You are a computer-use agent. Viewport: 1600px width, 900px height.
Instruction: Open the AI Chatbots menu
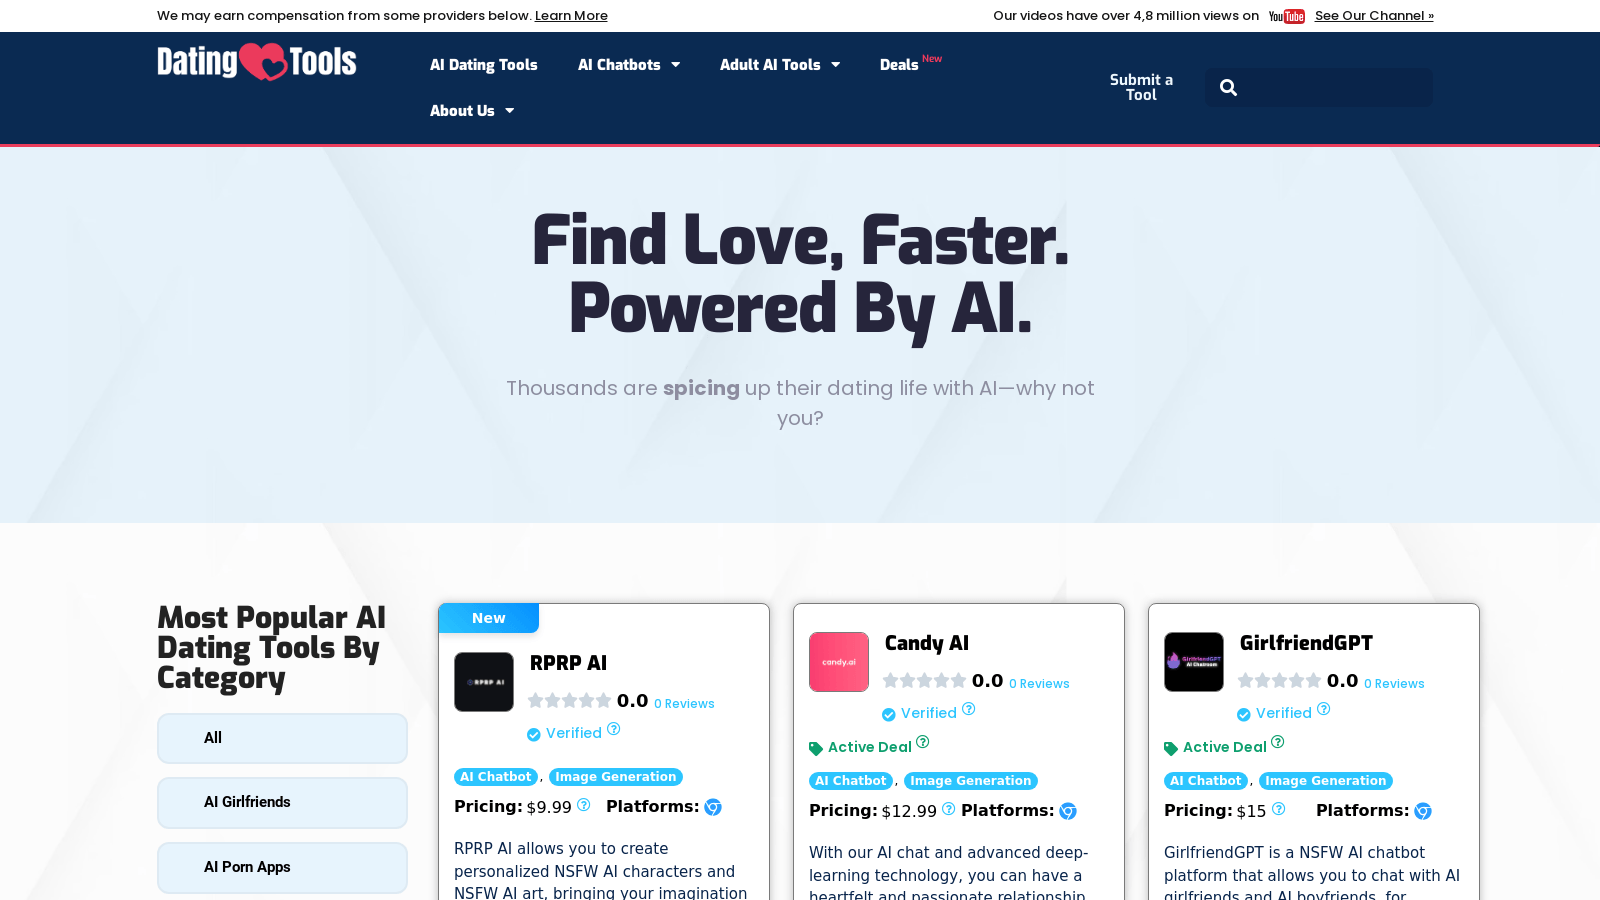click(619, 65)
